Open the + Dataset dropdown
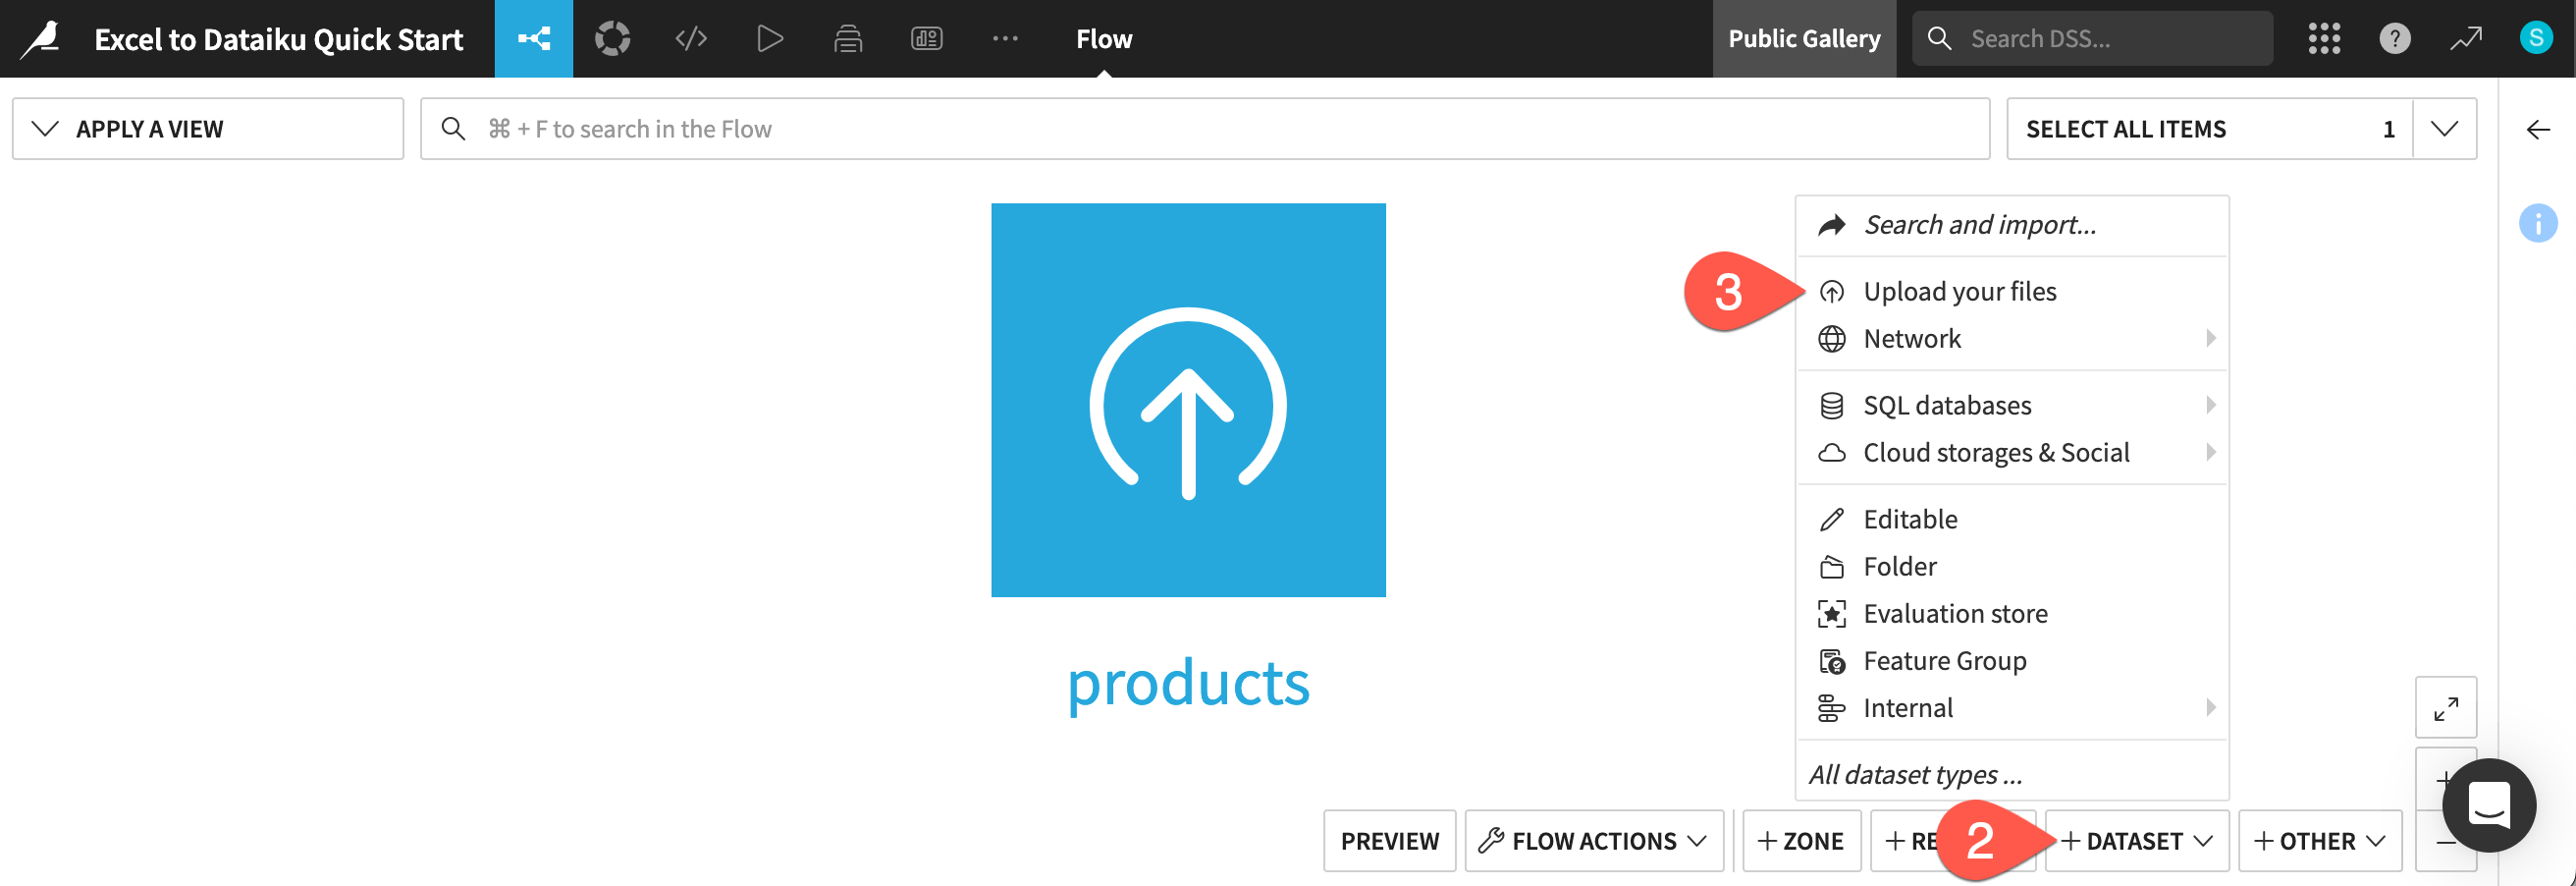The height and width of the screenshot is (886, 2576). pos(2137,841)
